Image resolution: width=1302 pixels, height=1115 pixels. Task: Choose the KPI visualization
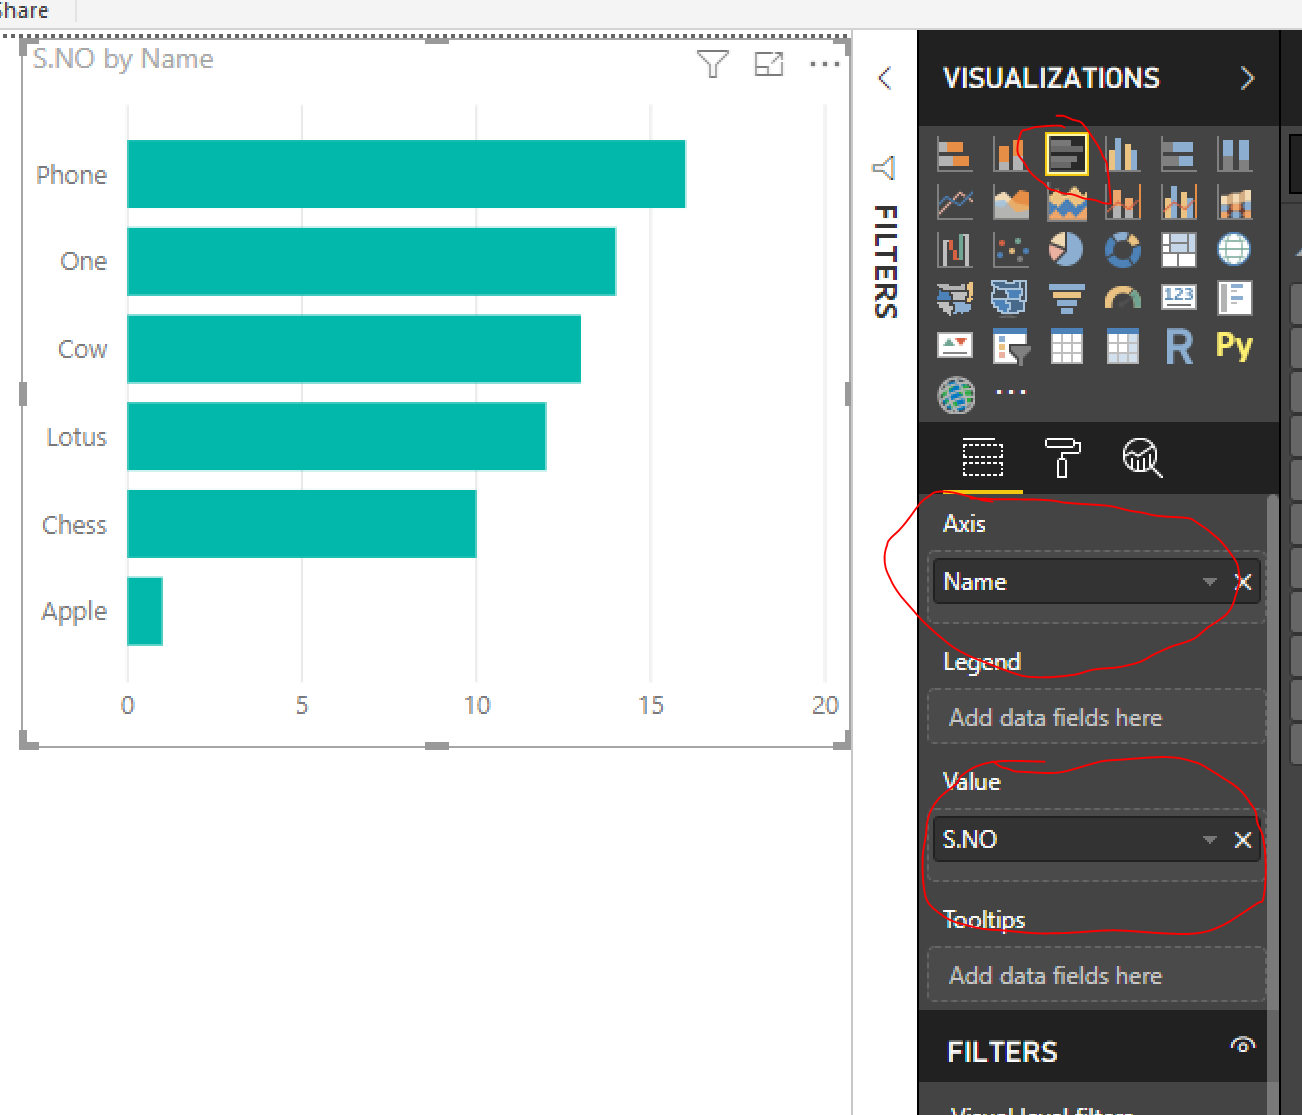point(955,346)
